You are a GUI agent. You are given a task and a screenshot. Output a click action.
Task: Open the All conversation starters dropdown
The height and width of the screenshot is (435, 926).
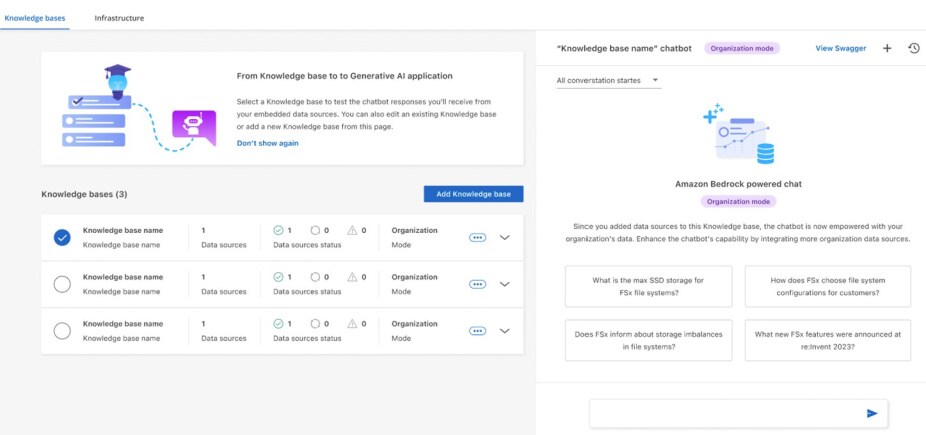(x=608, y=80)
